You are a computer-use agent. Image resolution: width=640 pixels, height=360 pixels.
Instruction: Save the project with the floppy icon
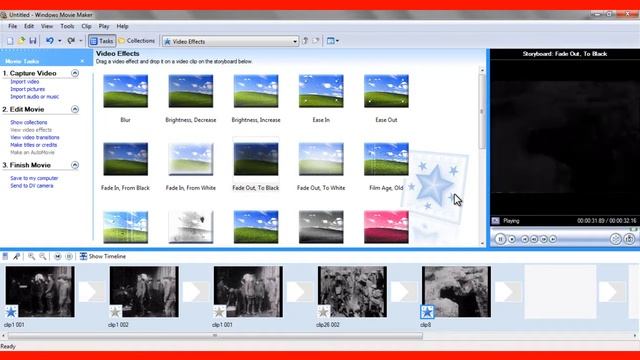(x=33, y=41)
